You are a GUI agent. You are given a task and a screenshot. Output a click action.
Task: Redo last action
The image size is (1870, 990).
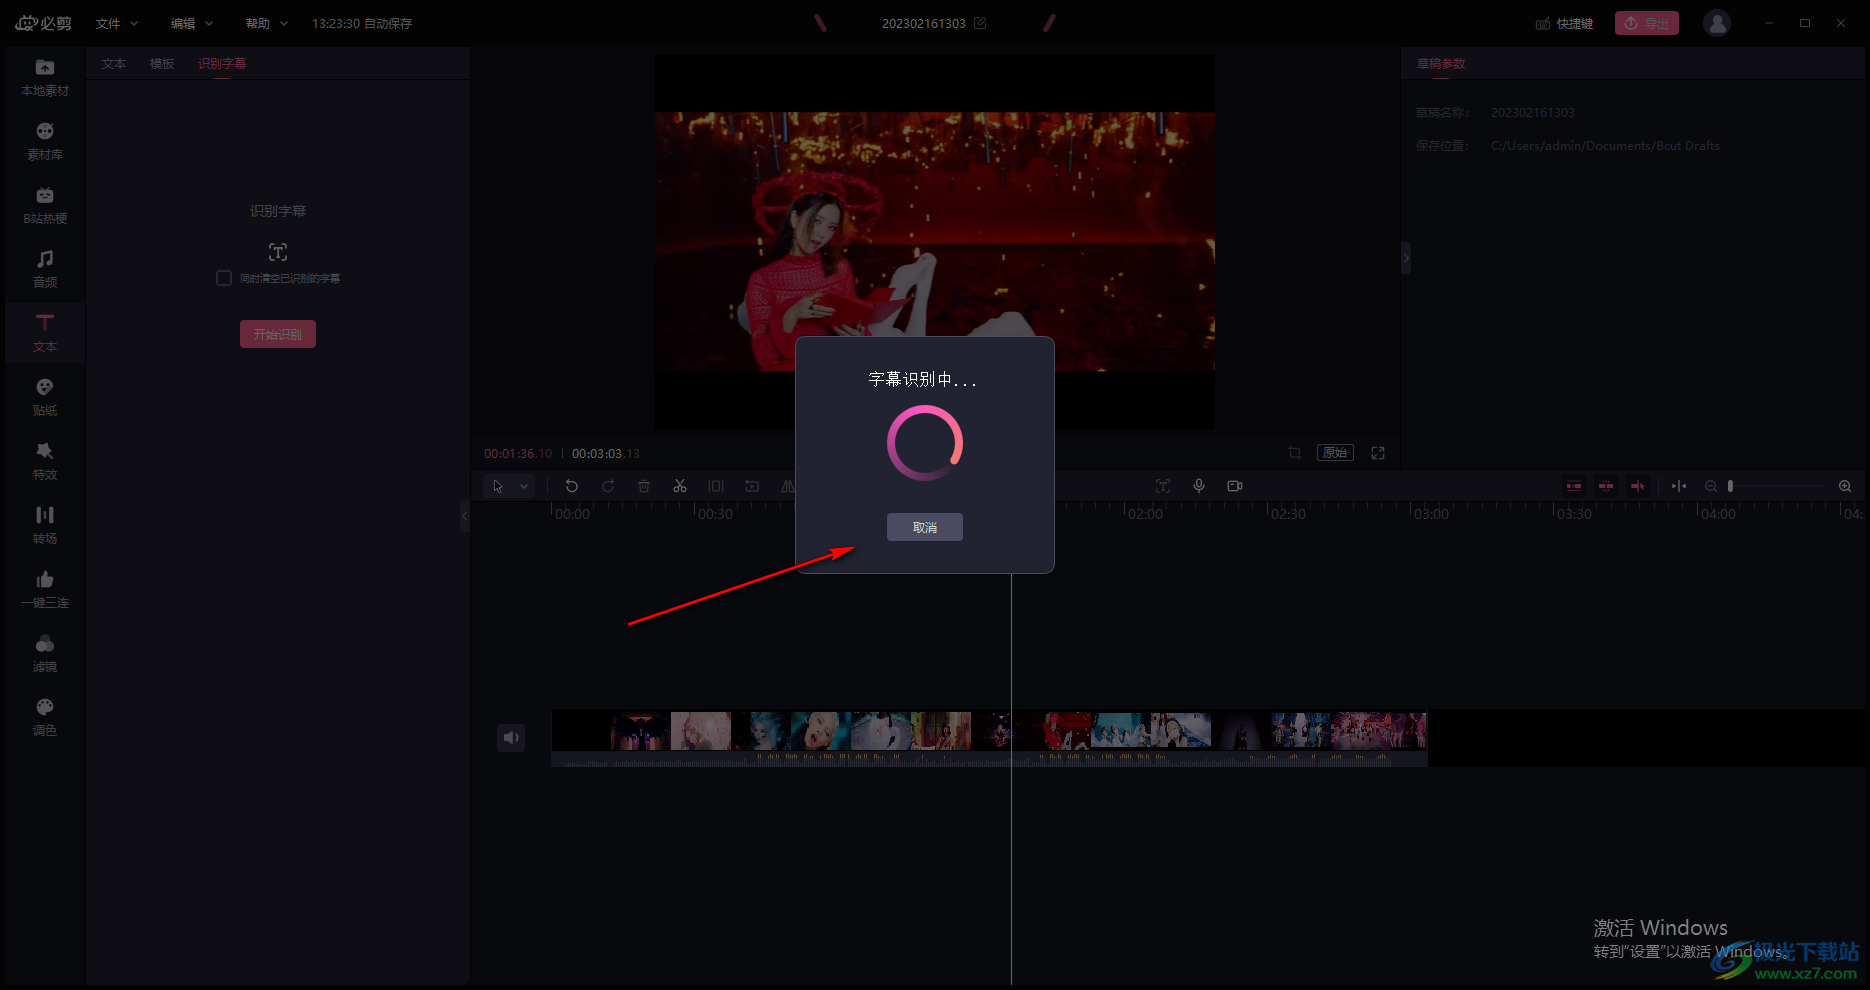[608, 486]
